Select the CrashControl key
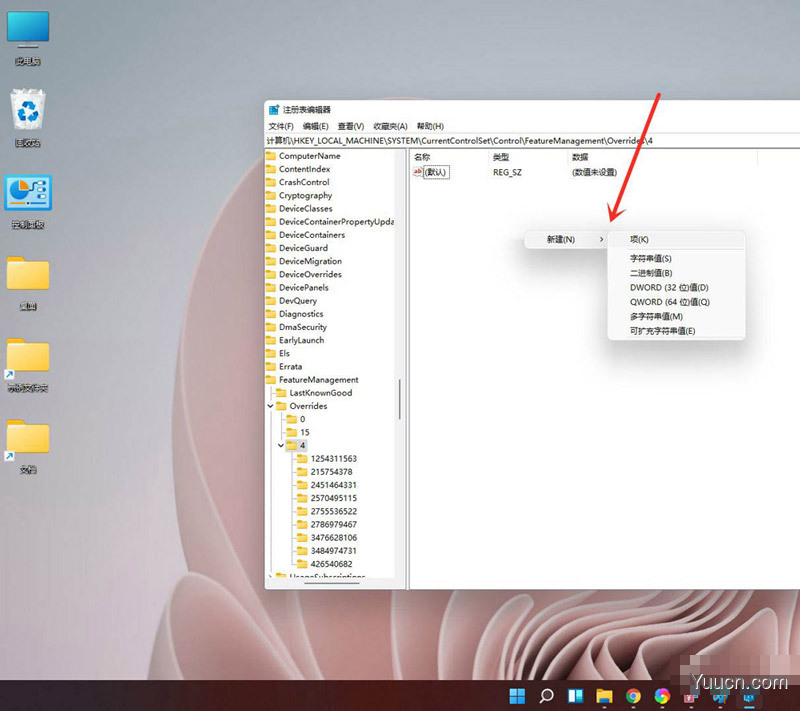Image resolution: width=800 pixels, height=711 pixels. click(304, 182)
